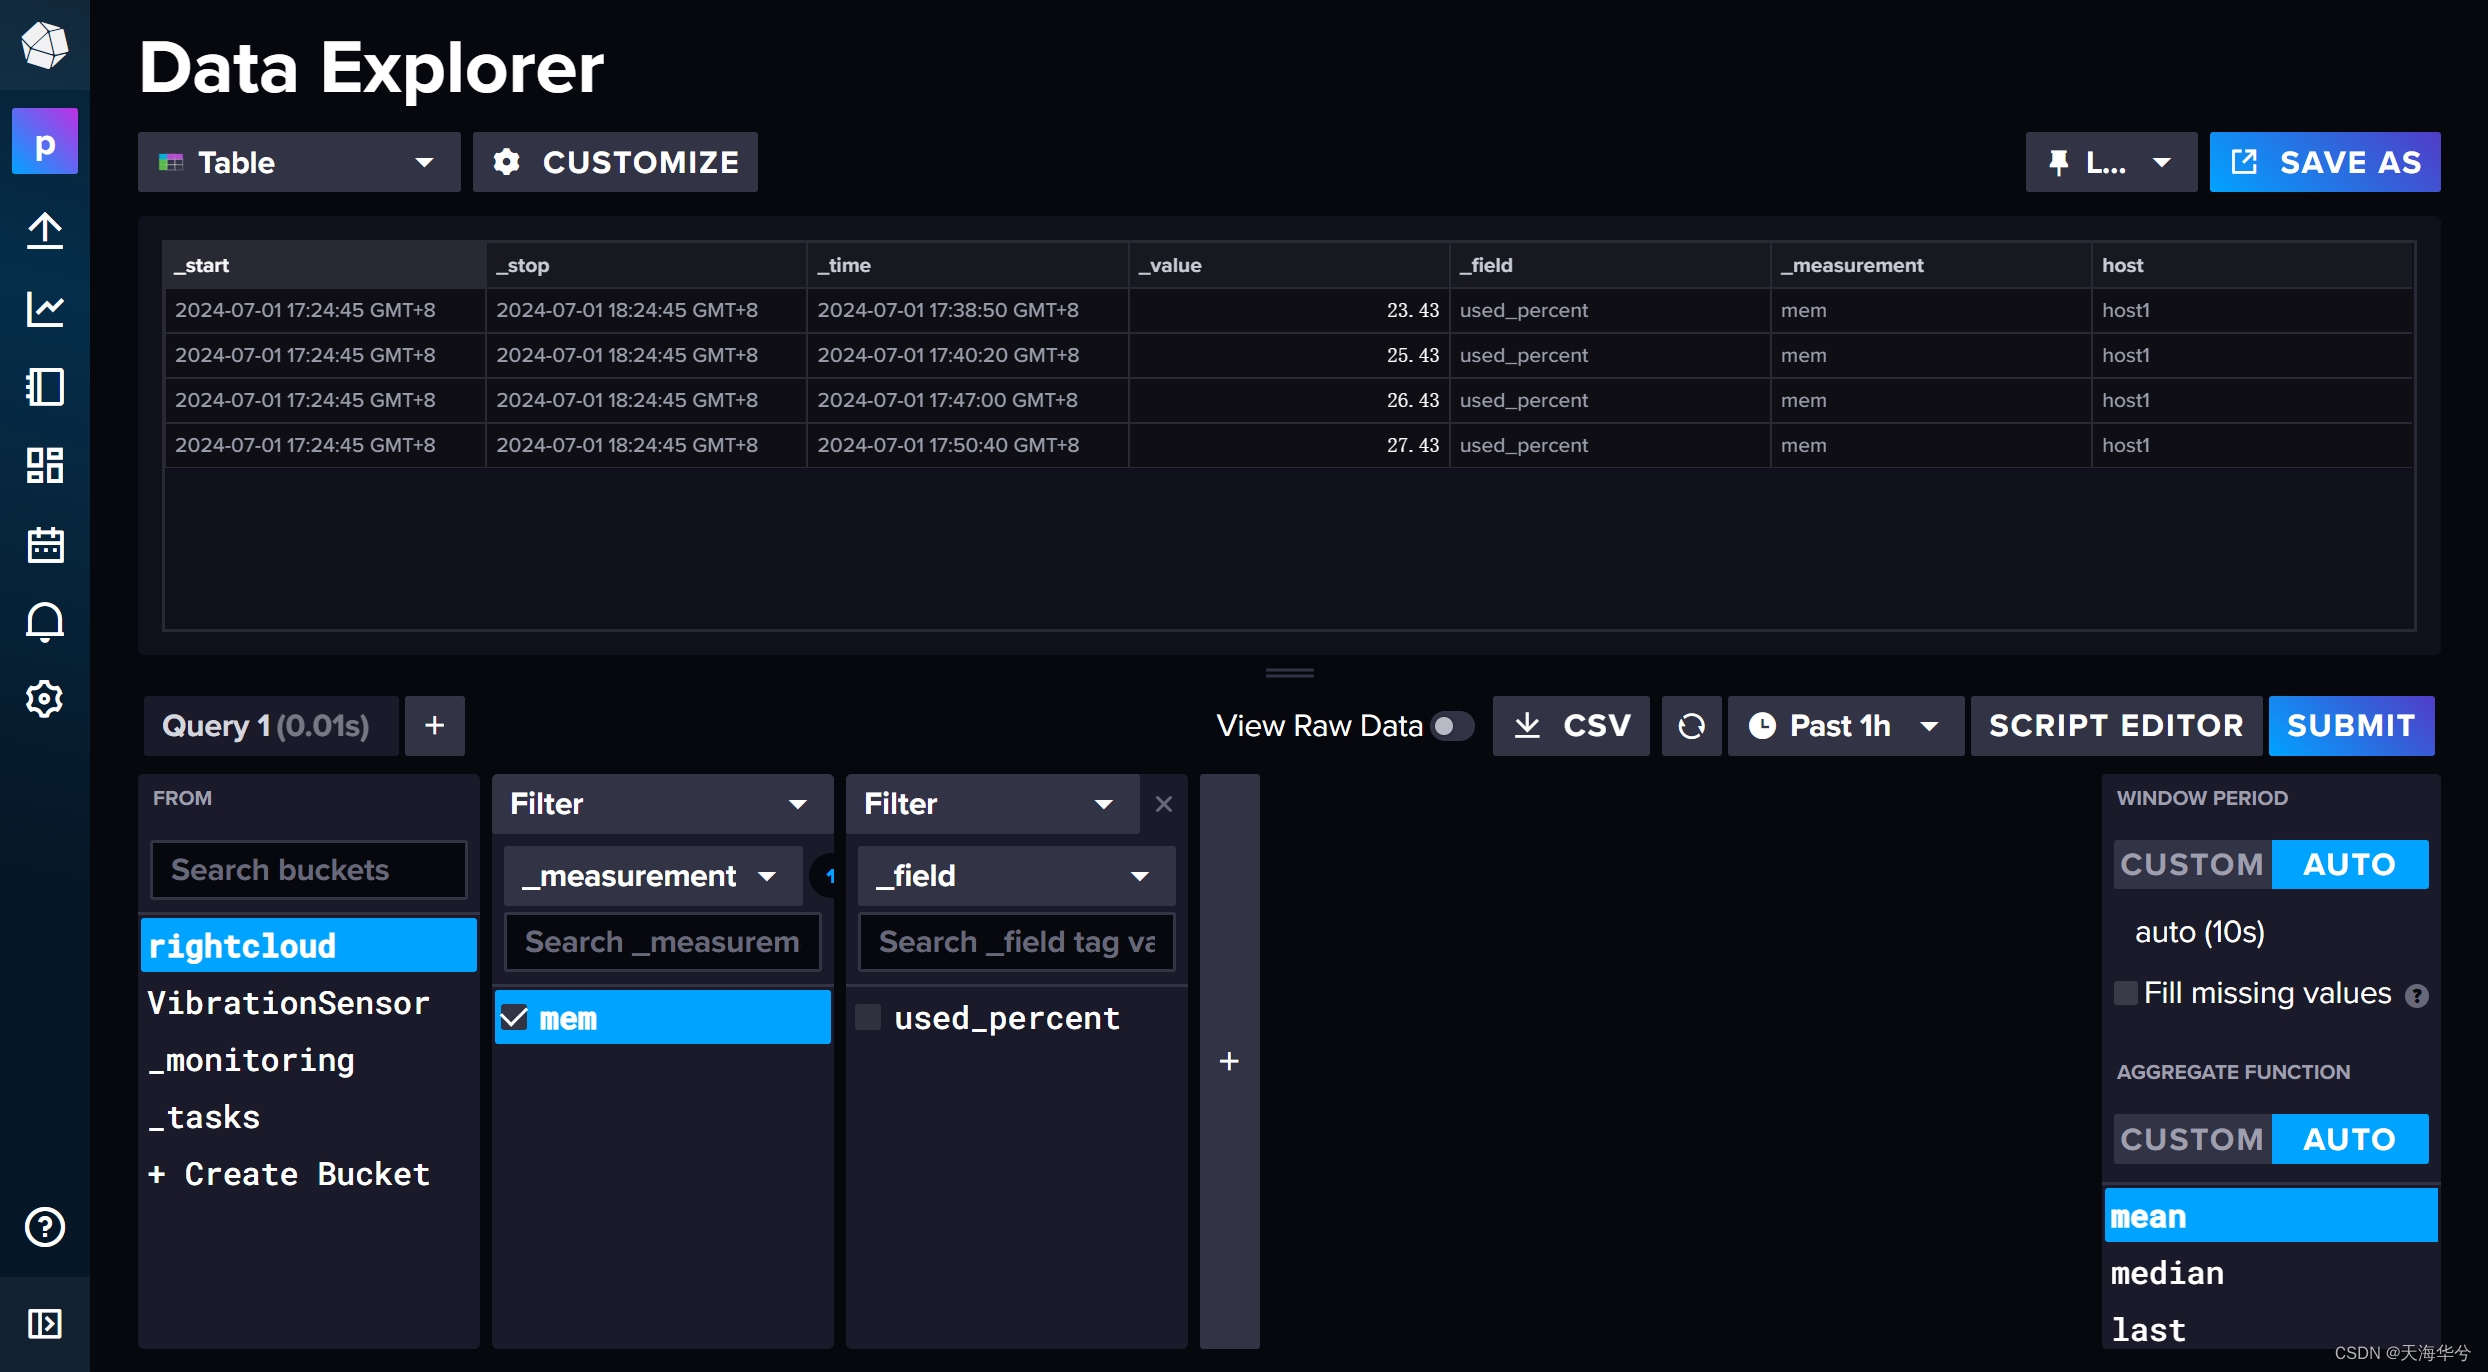The image size is (2488, 1372).
Task: Open the Dashboards icon in sidebar
Action: [x=44, y=465]
